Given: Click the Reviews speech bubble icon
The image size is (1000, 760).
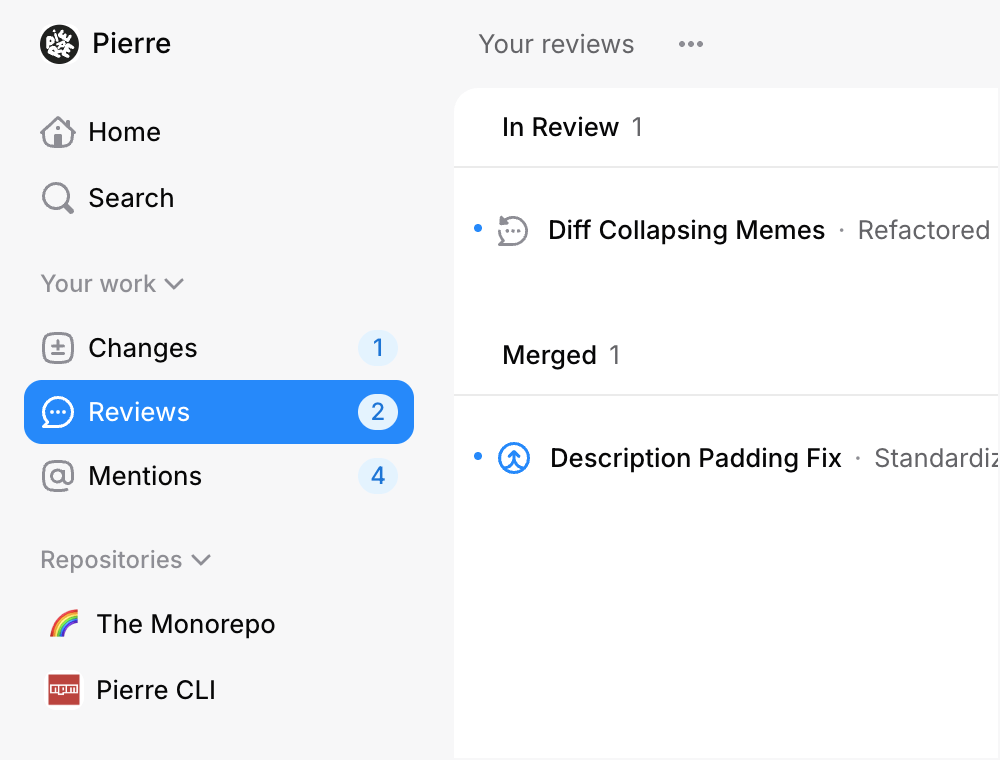Looking at the screenshot, I should [58, 412].
